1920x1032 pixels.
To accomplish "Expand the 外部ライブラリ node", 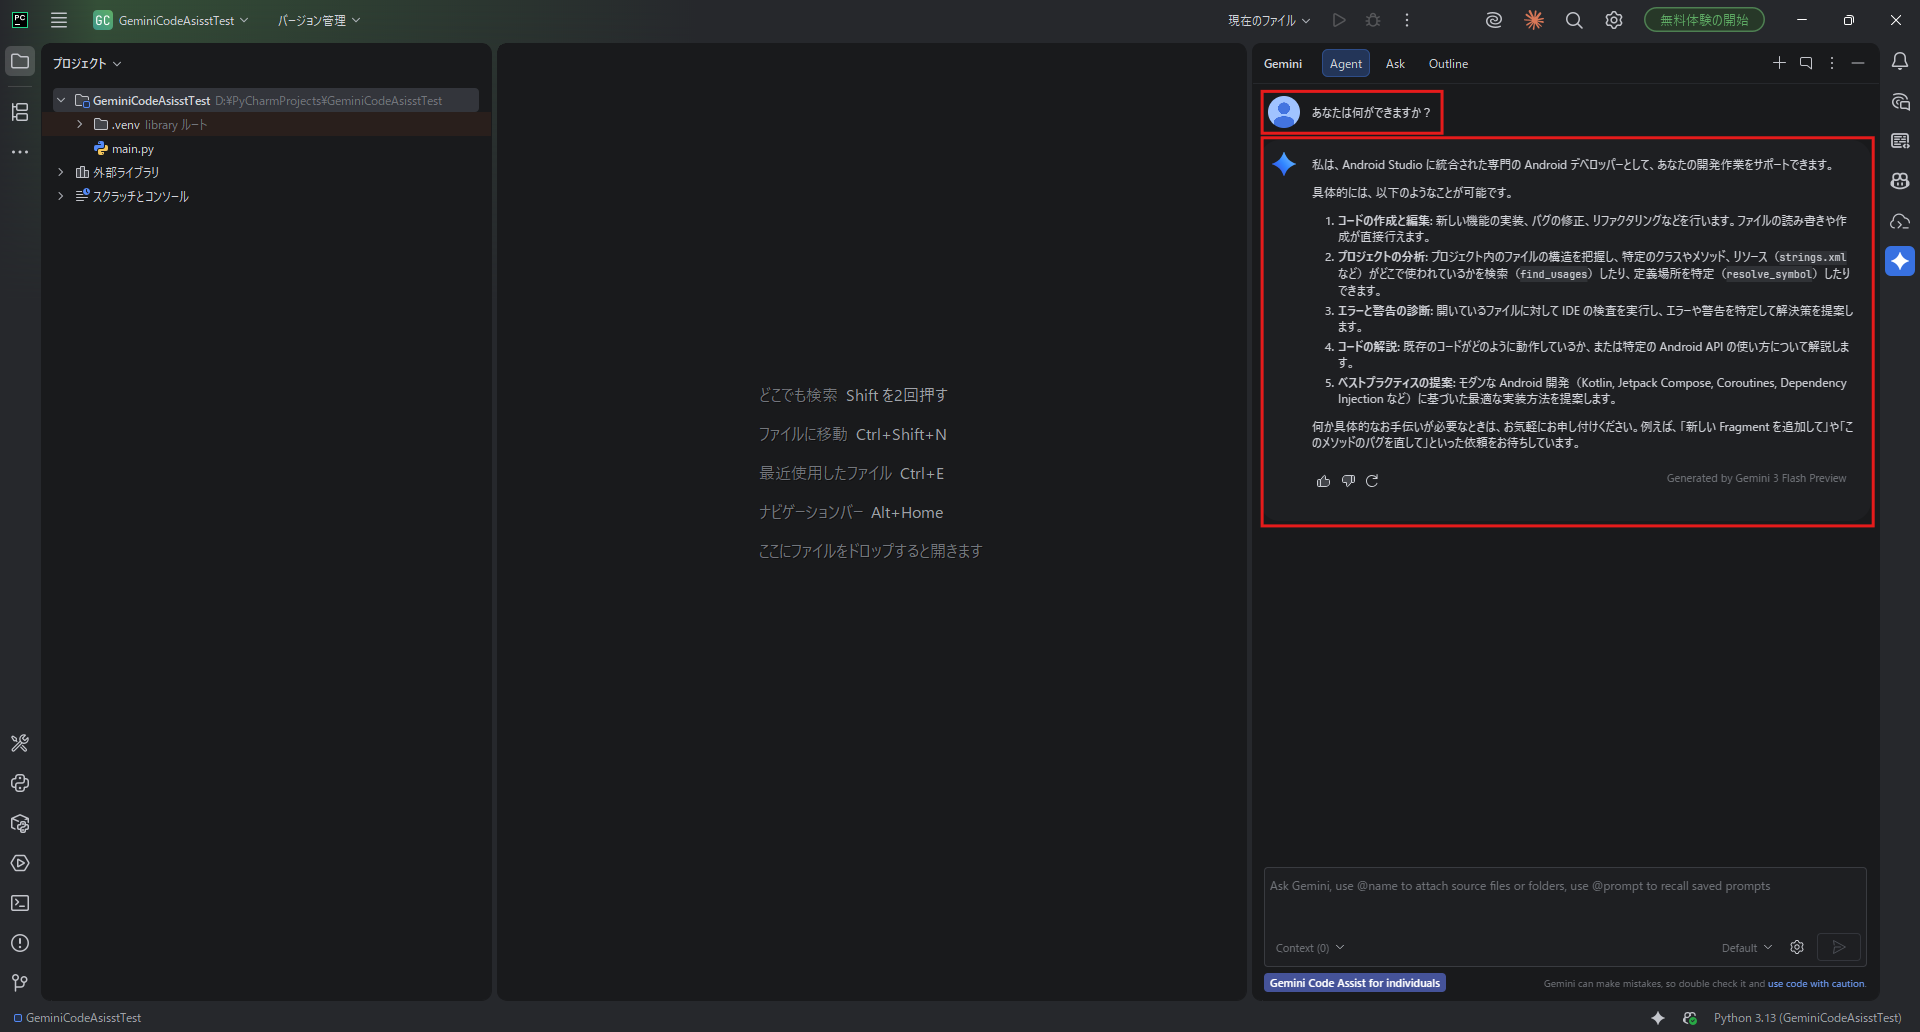I will pos(61,172).
